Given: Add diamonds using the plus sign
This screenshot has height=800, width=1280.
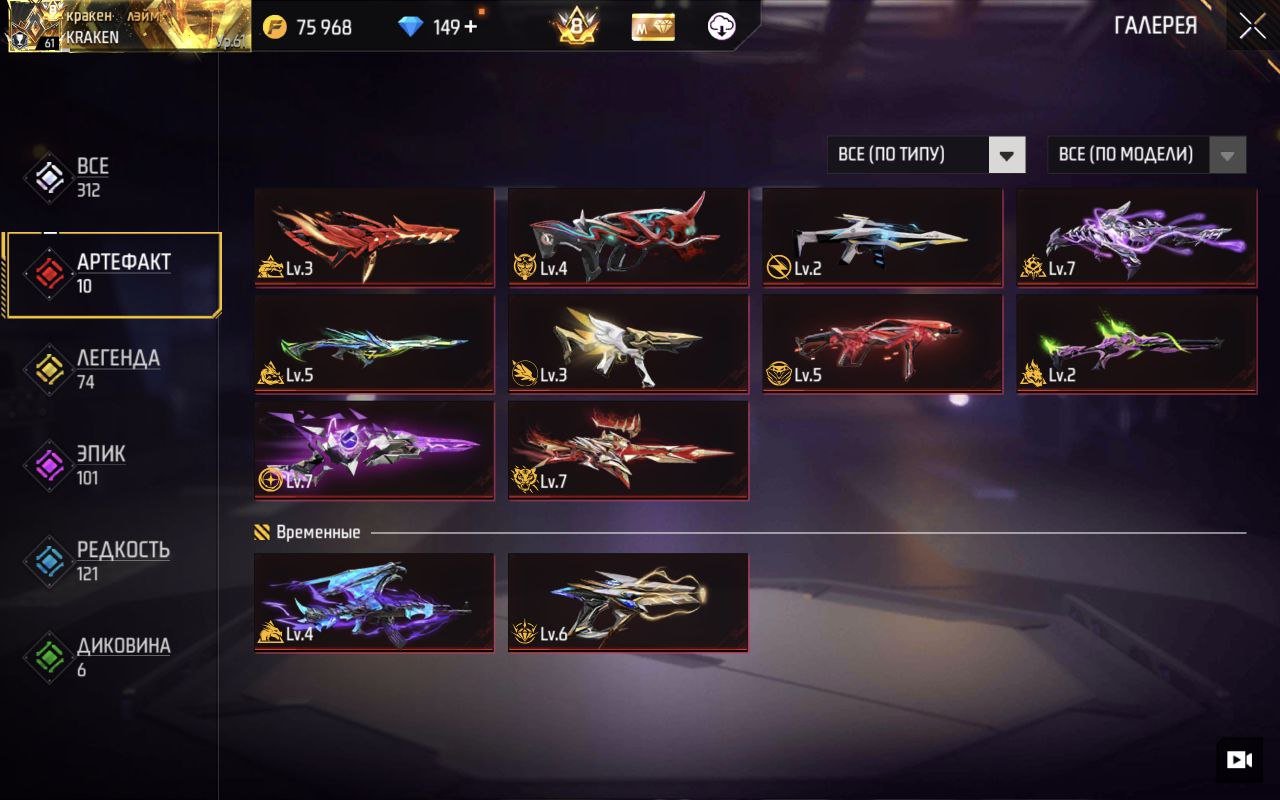Looking at the screenshot, I should tap(470, 27).
